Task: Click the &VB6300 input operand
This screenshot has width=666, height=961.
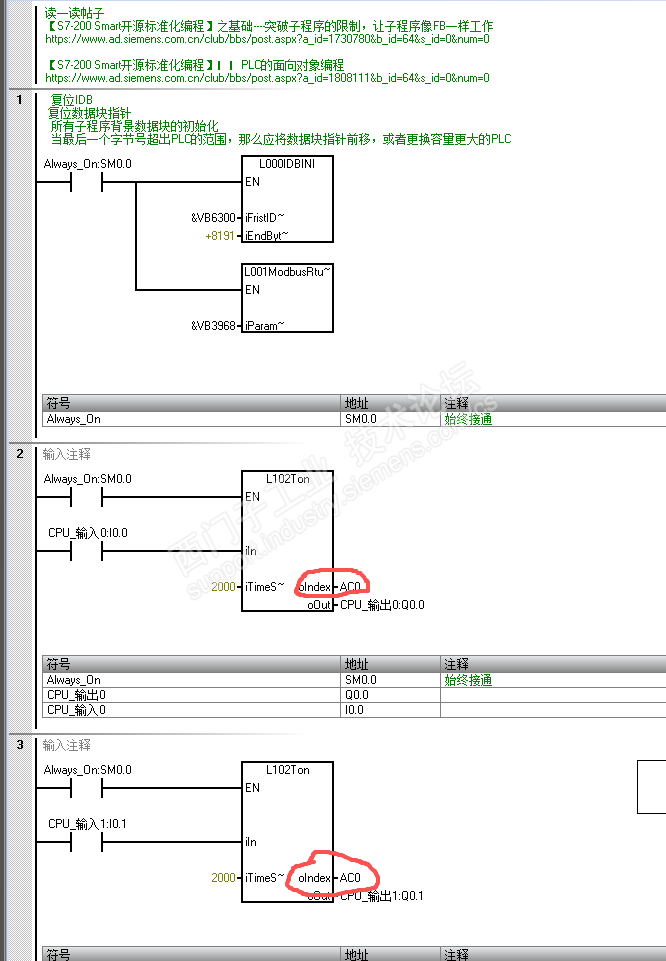Action: pyautogui.click(x=213, y=218)
